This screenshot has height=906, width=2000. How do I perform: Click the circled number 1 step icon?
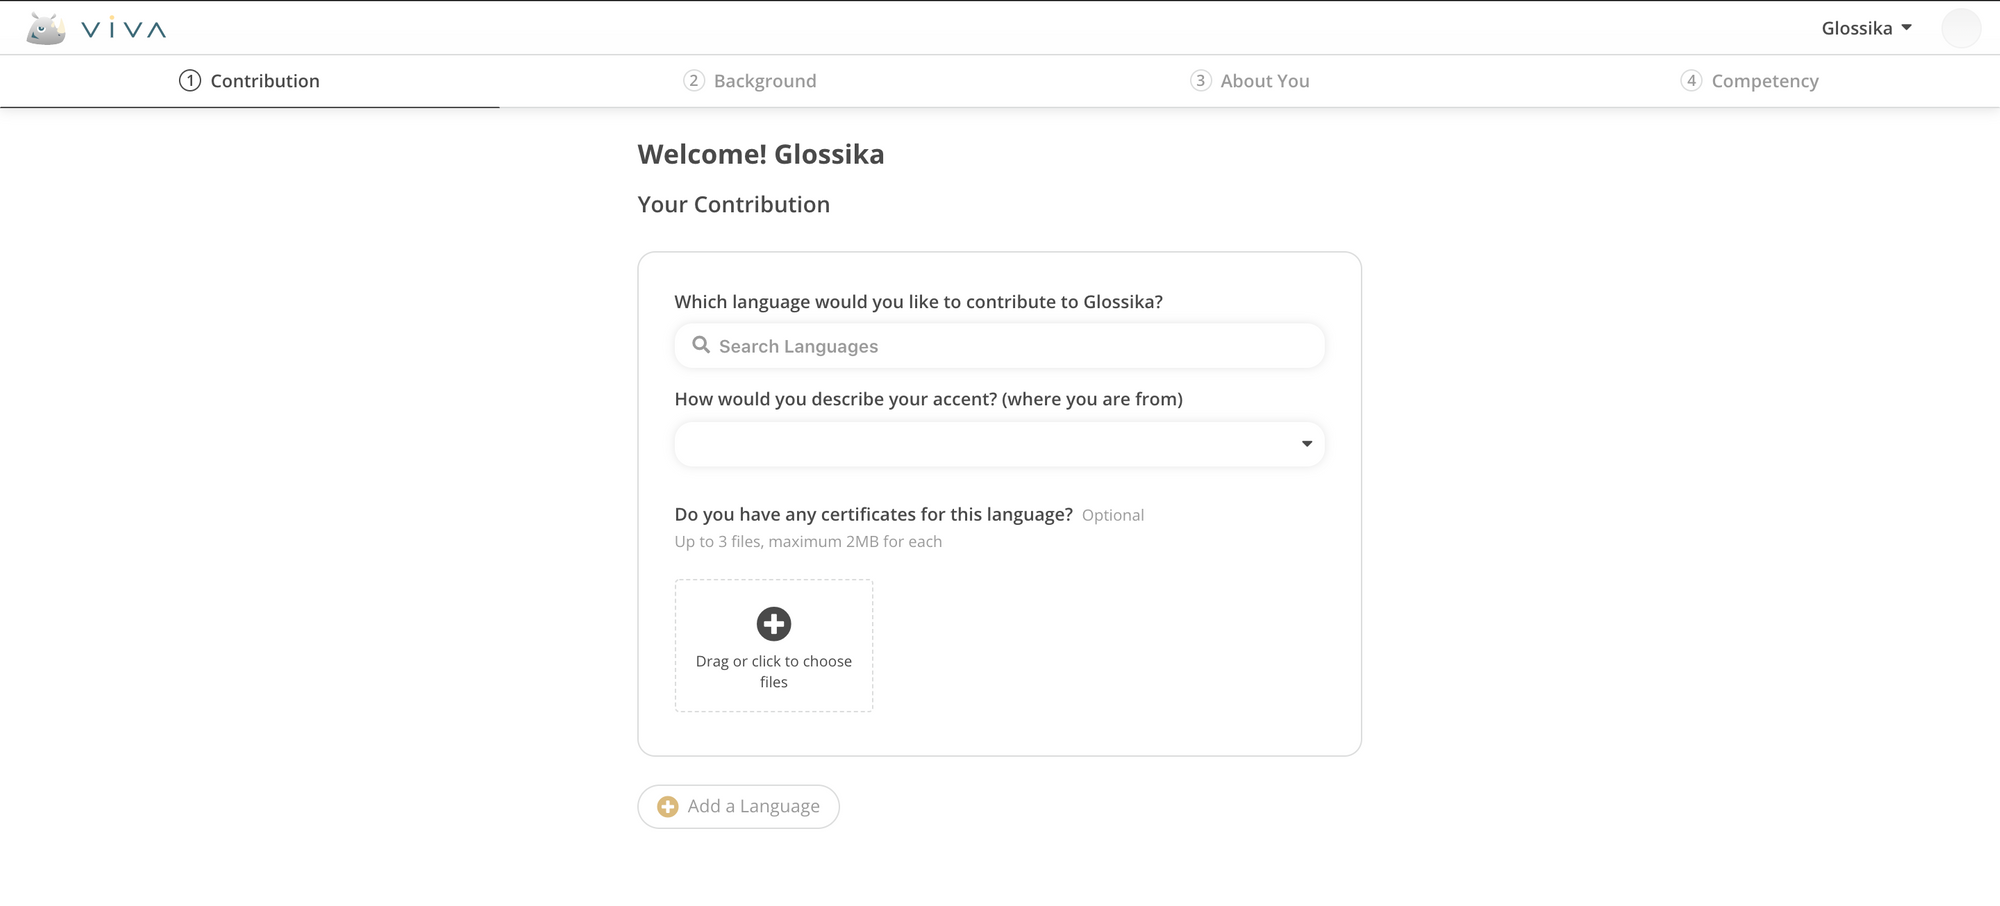[x=190, y=81]
